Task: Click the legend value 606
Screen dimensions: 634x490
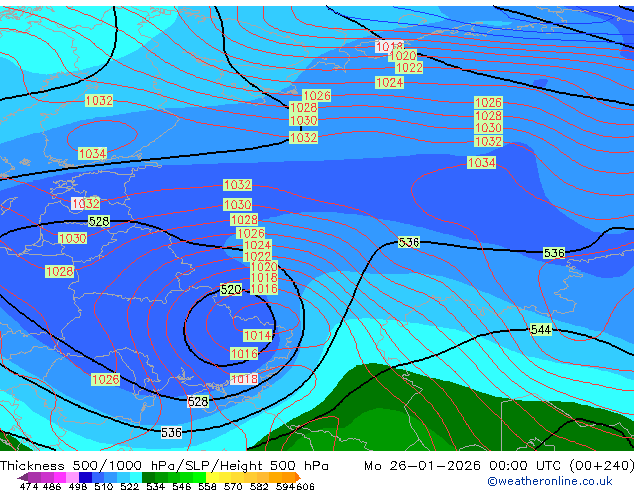Action: pos(305,486)
